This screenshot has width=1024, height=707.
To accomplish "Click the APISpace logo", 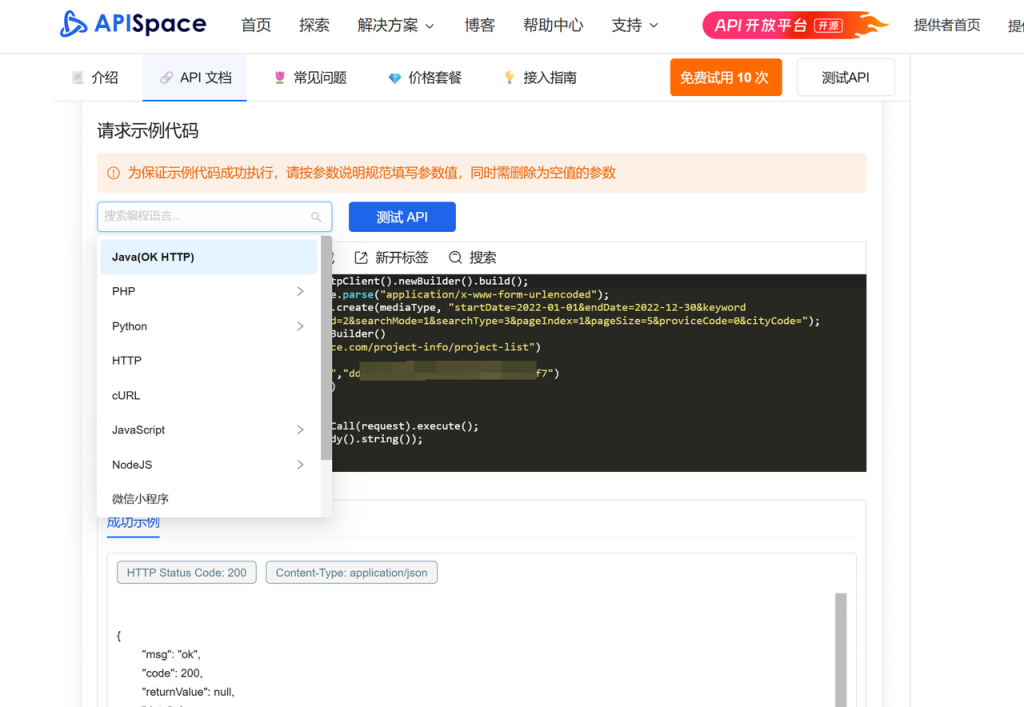I will click(x=133, y=25).
